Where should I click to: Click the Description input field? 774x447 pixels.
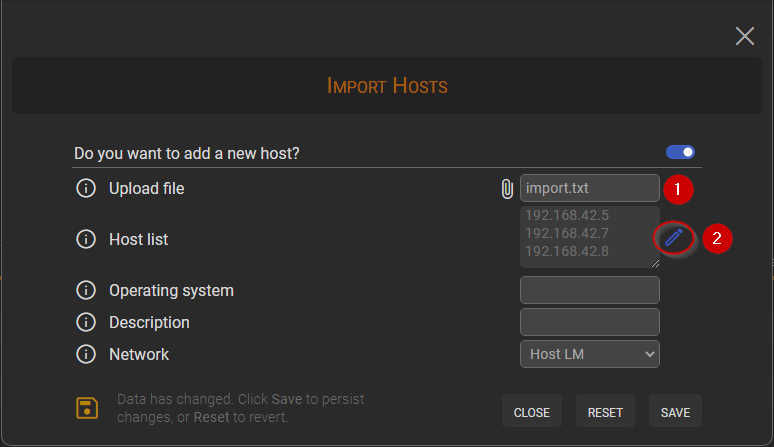tap(589, 322)
